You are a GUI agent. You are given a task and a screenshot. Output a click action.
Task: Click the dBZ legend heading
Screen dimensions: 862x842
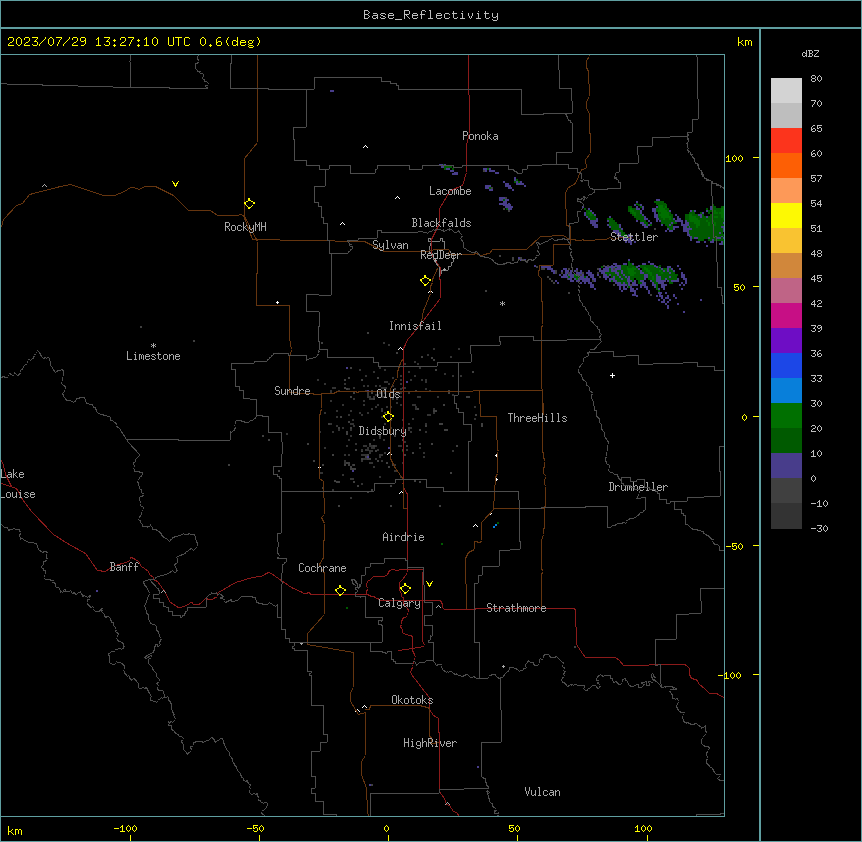(x=810, y=53)
